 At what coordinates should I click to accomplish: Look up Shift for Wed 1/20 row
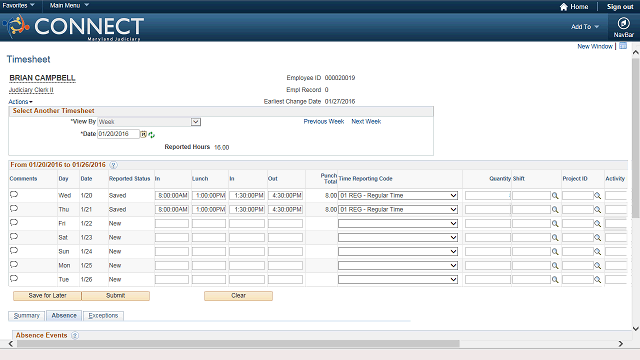pos(555,196)
